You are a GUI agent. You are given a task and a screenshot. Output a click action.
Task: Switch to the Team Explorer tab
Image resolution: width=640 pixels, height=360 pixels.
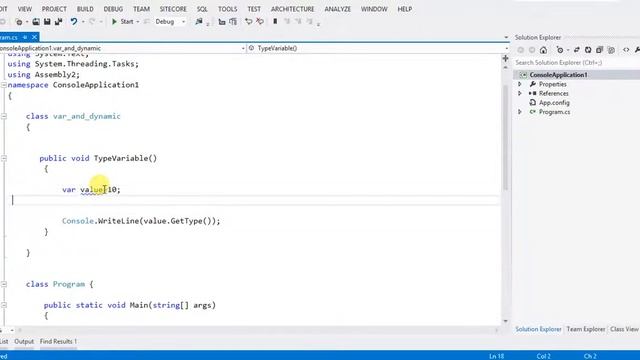pos(586,329)
